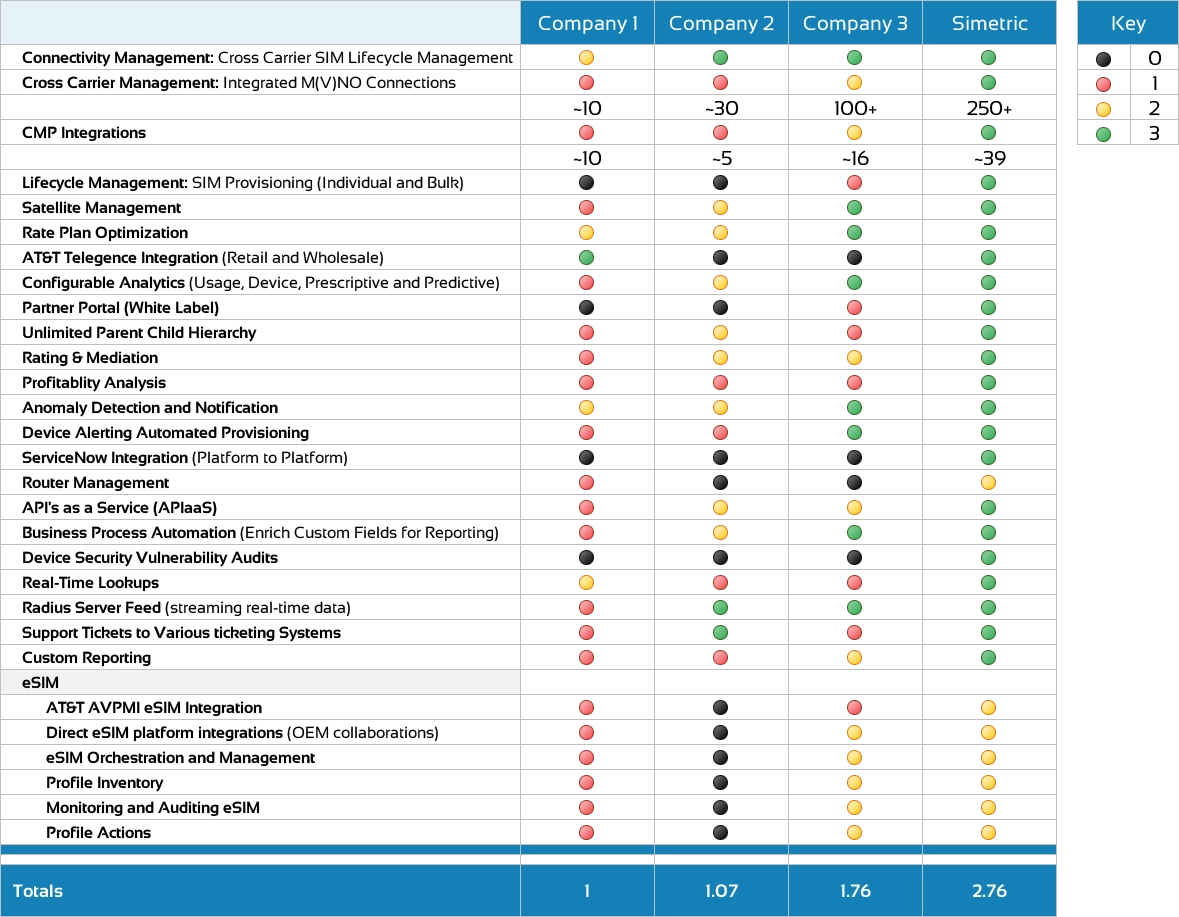Click Company 2 black dot for Direct eSIM platform integrations
1179x917 pixels.
coord(720,733)
